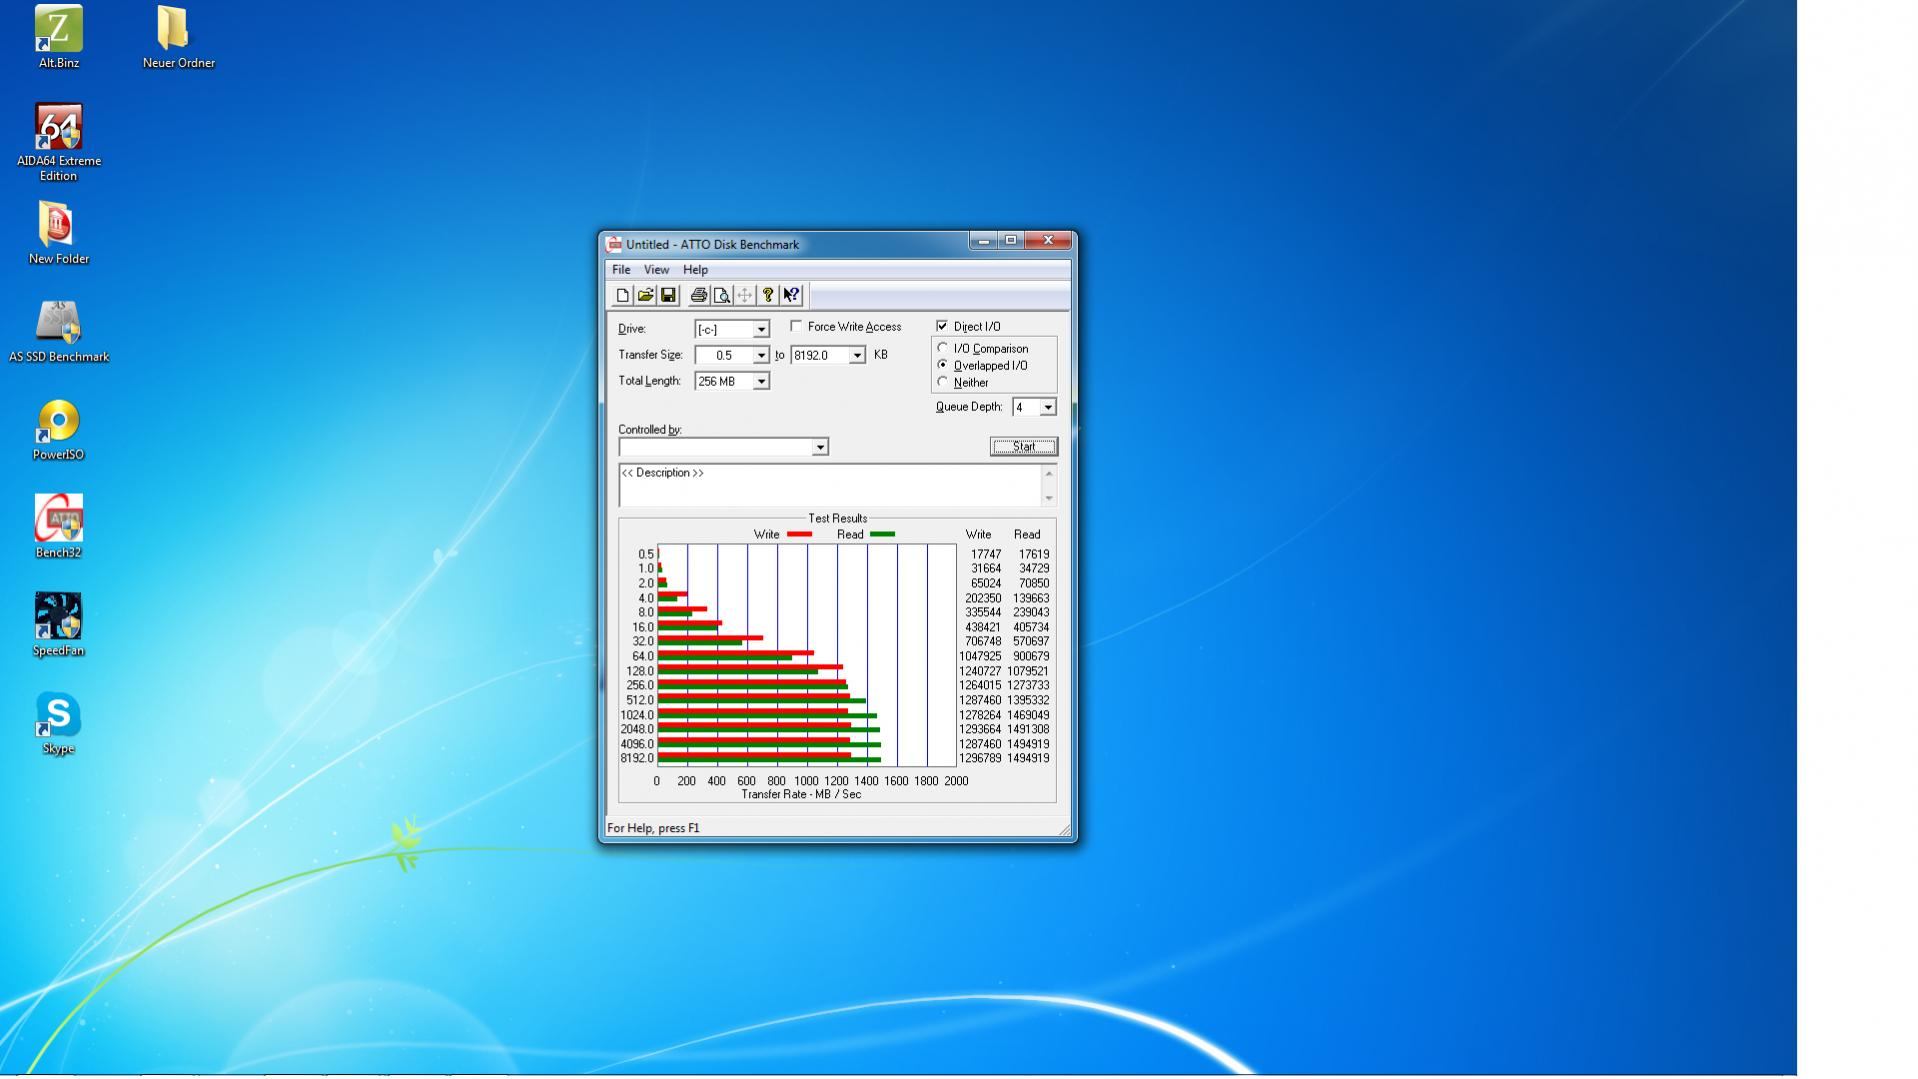This screenshot has width=1918, height=1079.
Task: Open the Queue Depth dropdown
Action: pos(1048,407)
